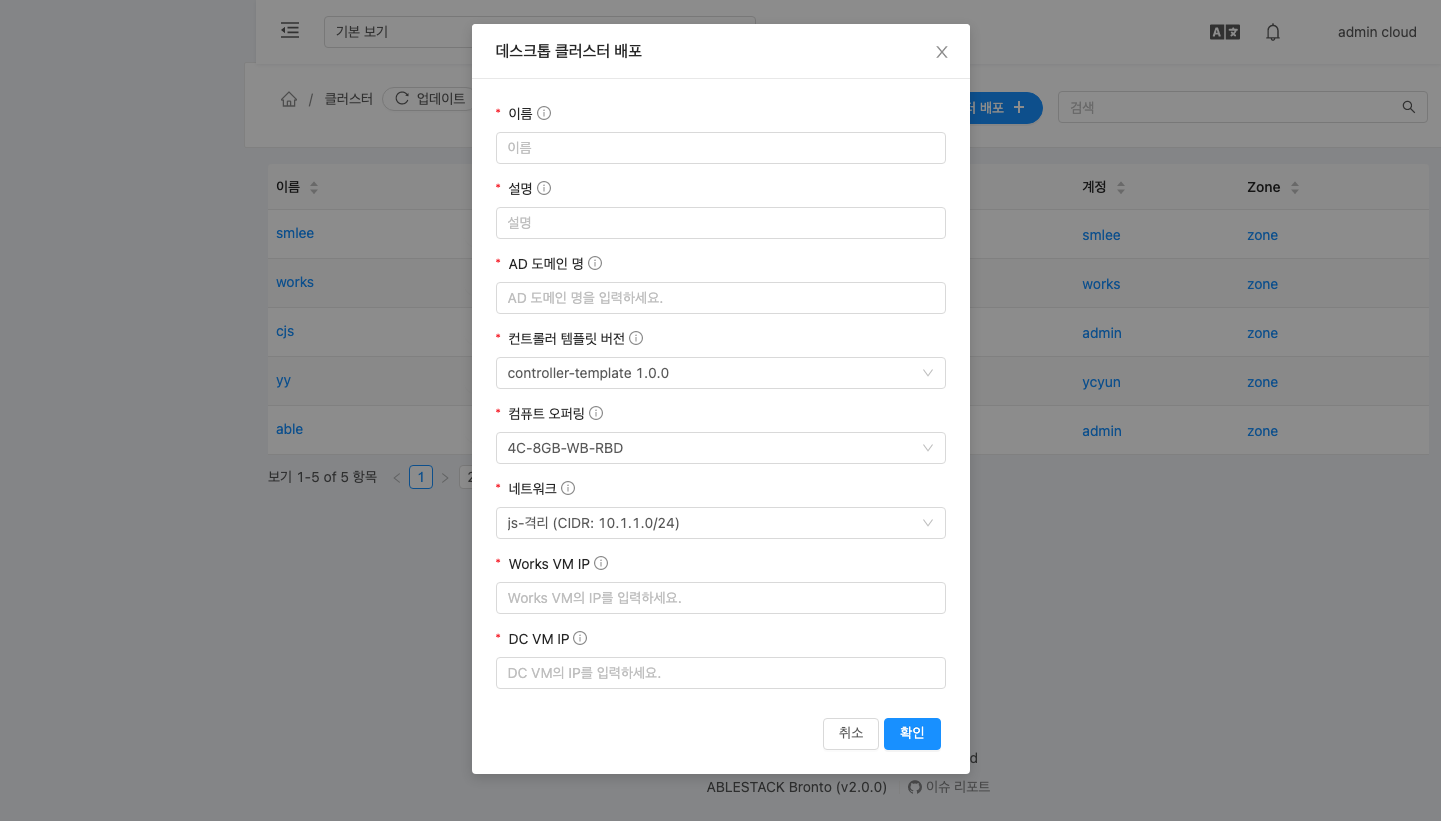Expand the 4C-8GB-WB-RBD compute offering dropdown

[x=720, y=448]
